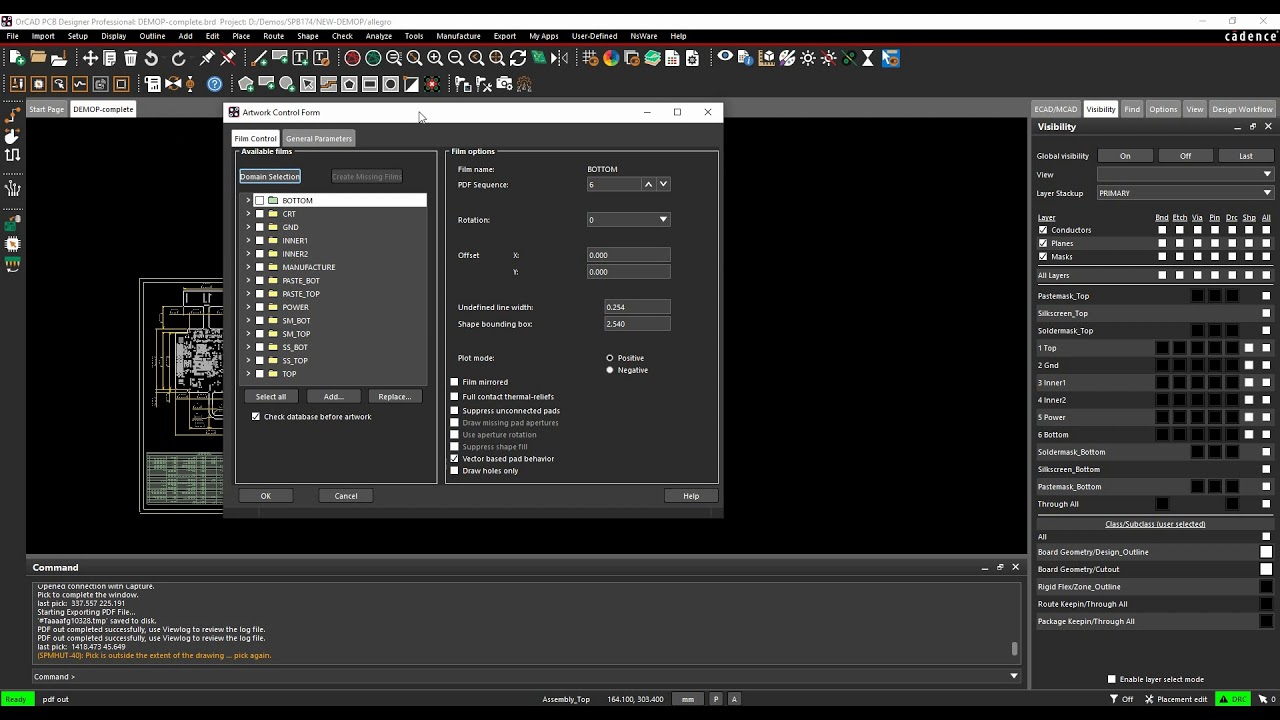Viewport: 1280px width, 720px height.
Task: Open the Rotation dropdown
Action: (x=662, y=220)
